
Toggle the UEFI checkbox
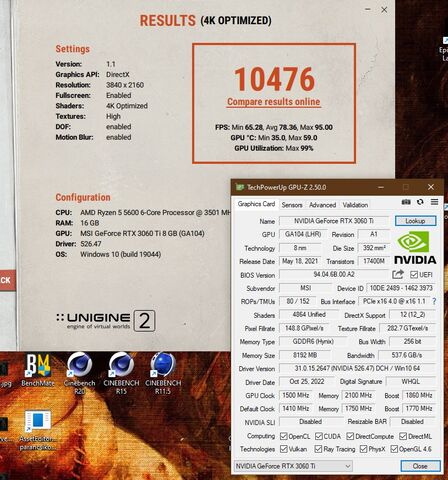tap(414, 275)
